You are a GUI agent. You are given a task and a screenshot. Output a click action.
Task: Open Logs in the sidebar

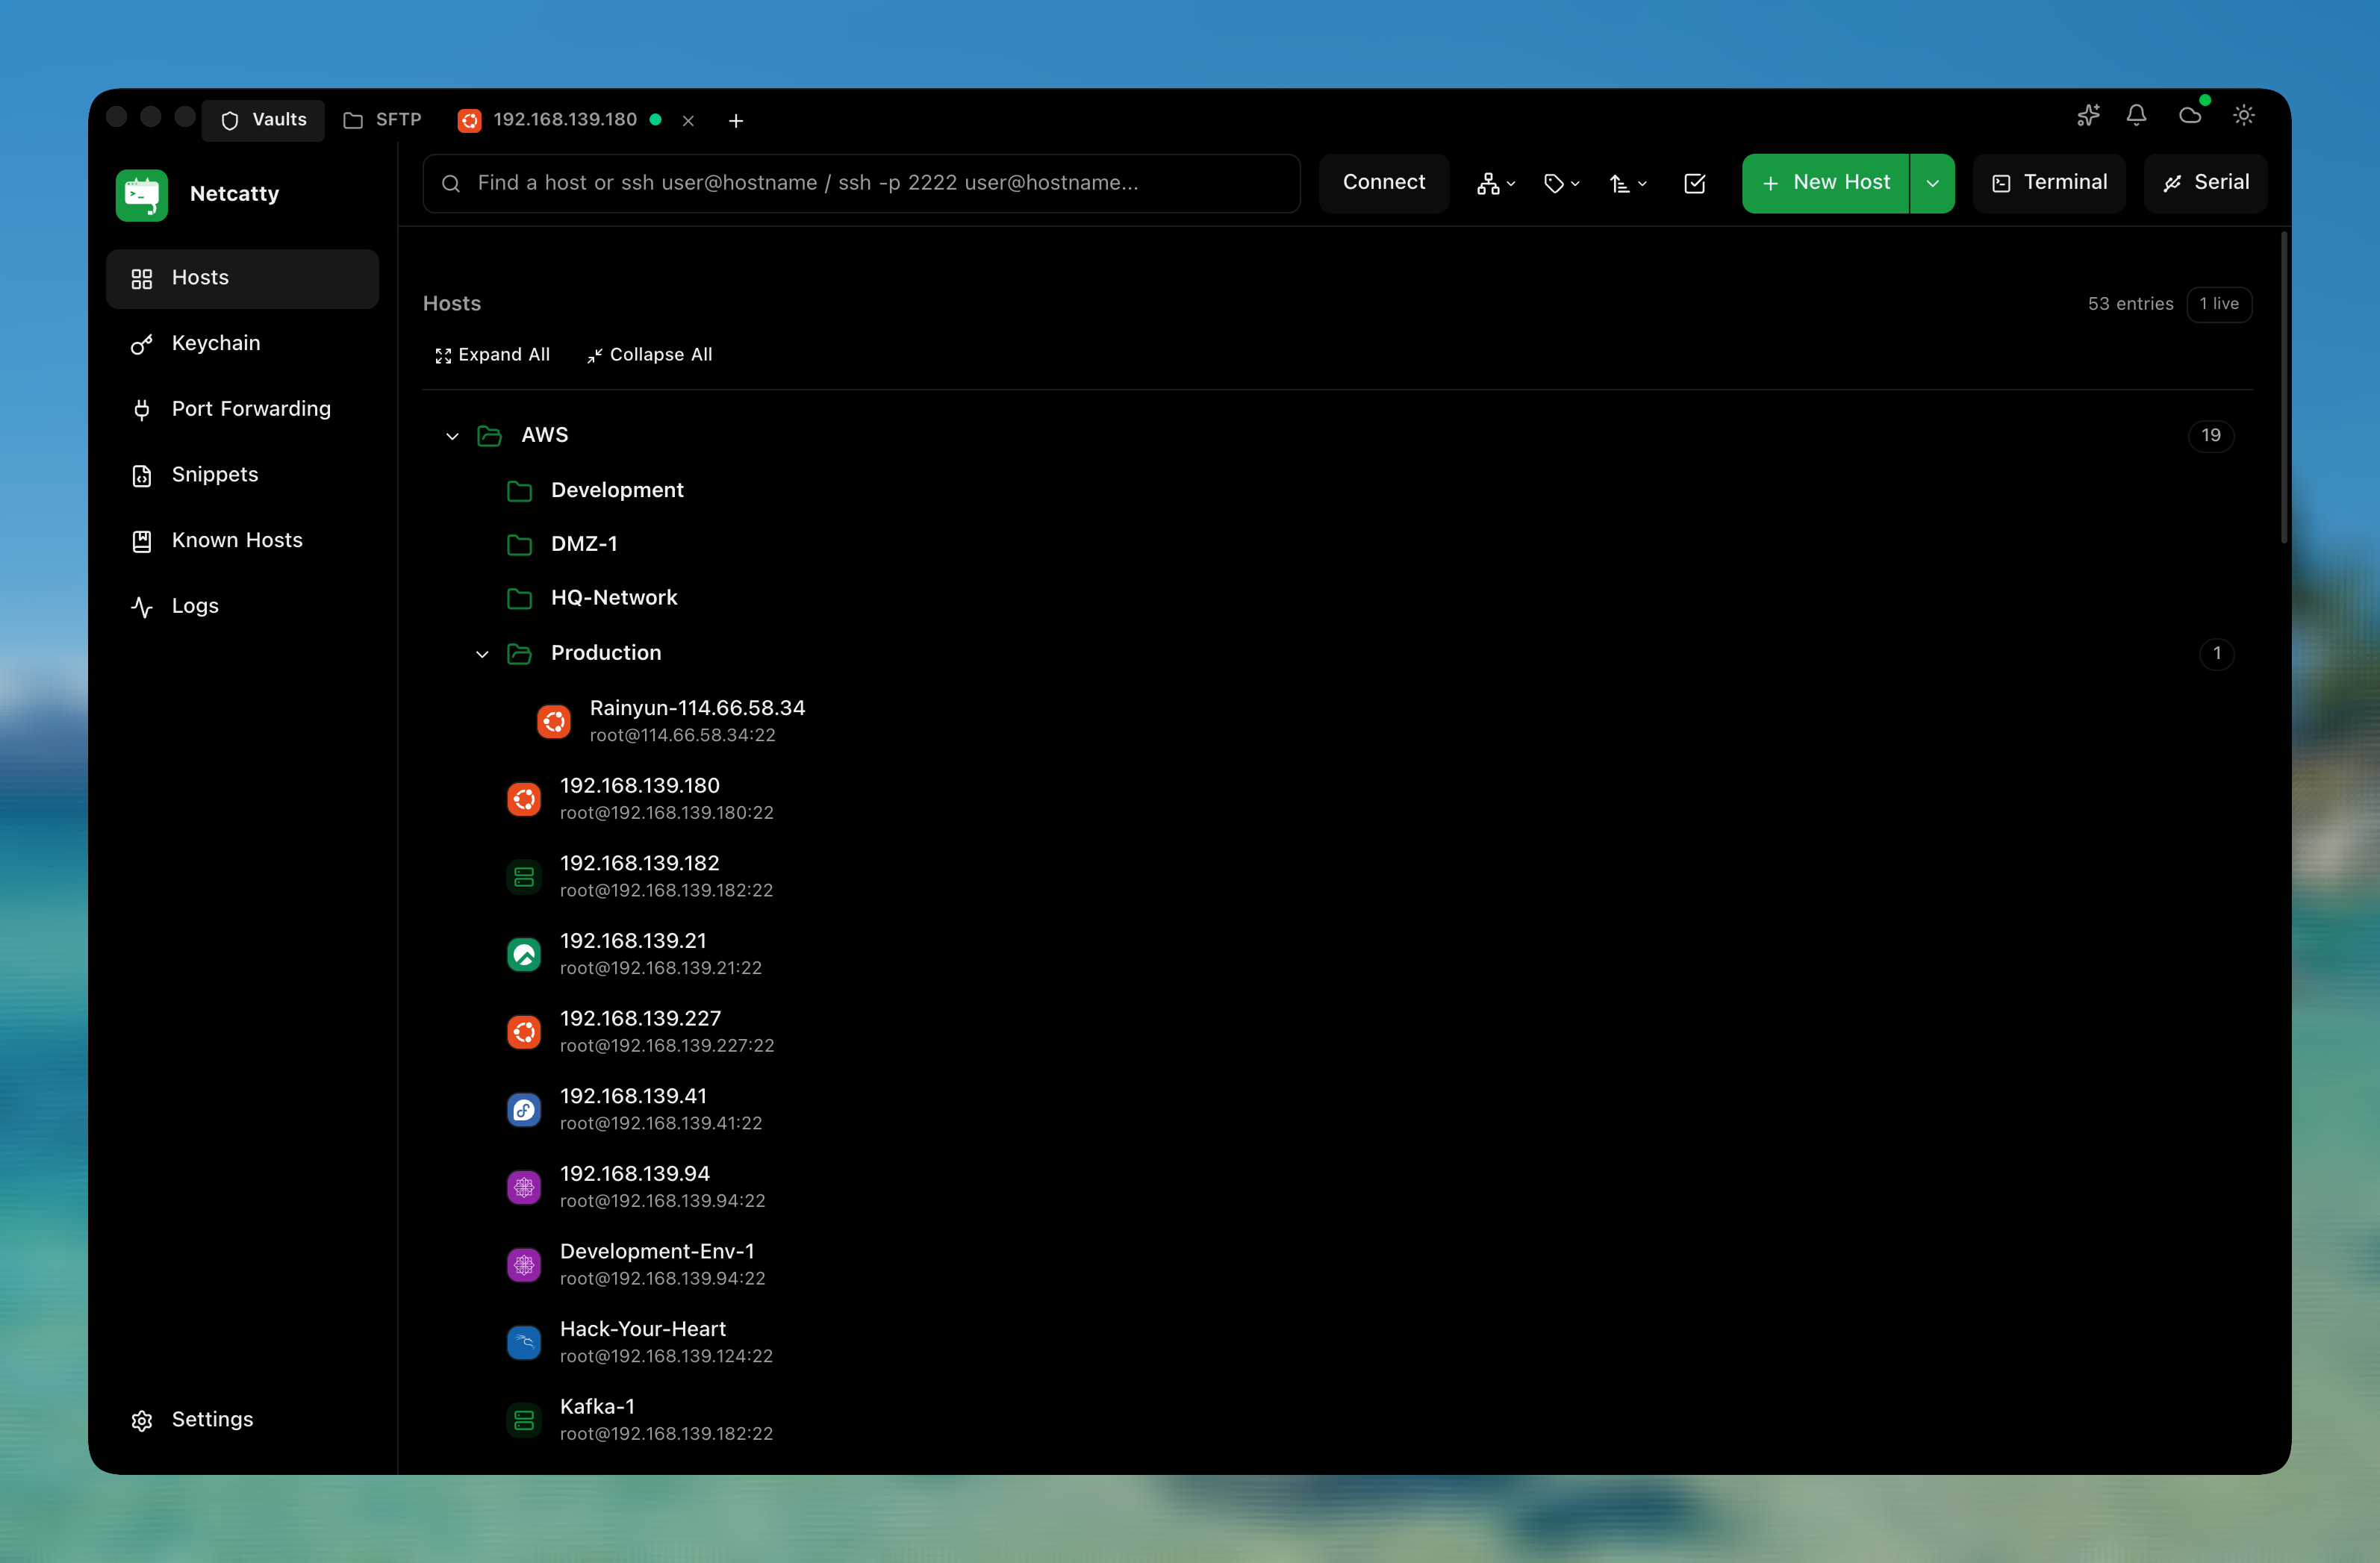(242, 606)
